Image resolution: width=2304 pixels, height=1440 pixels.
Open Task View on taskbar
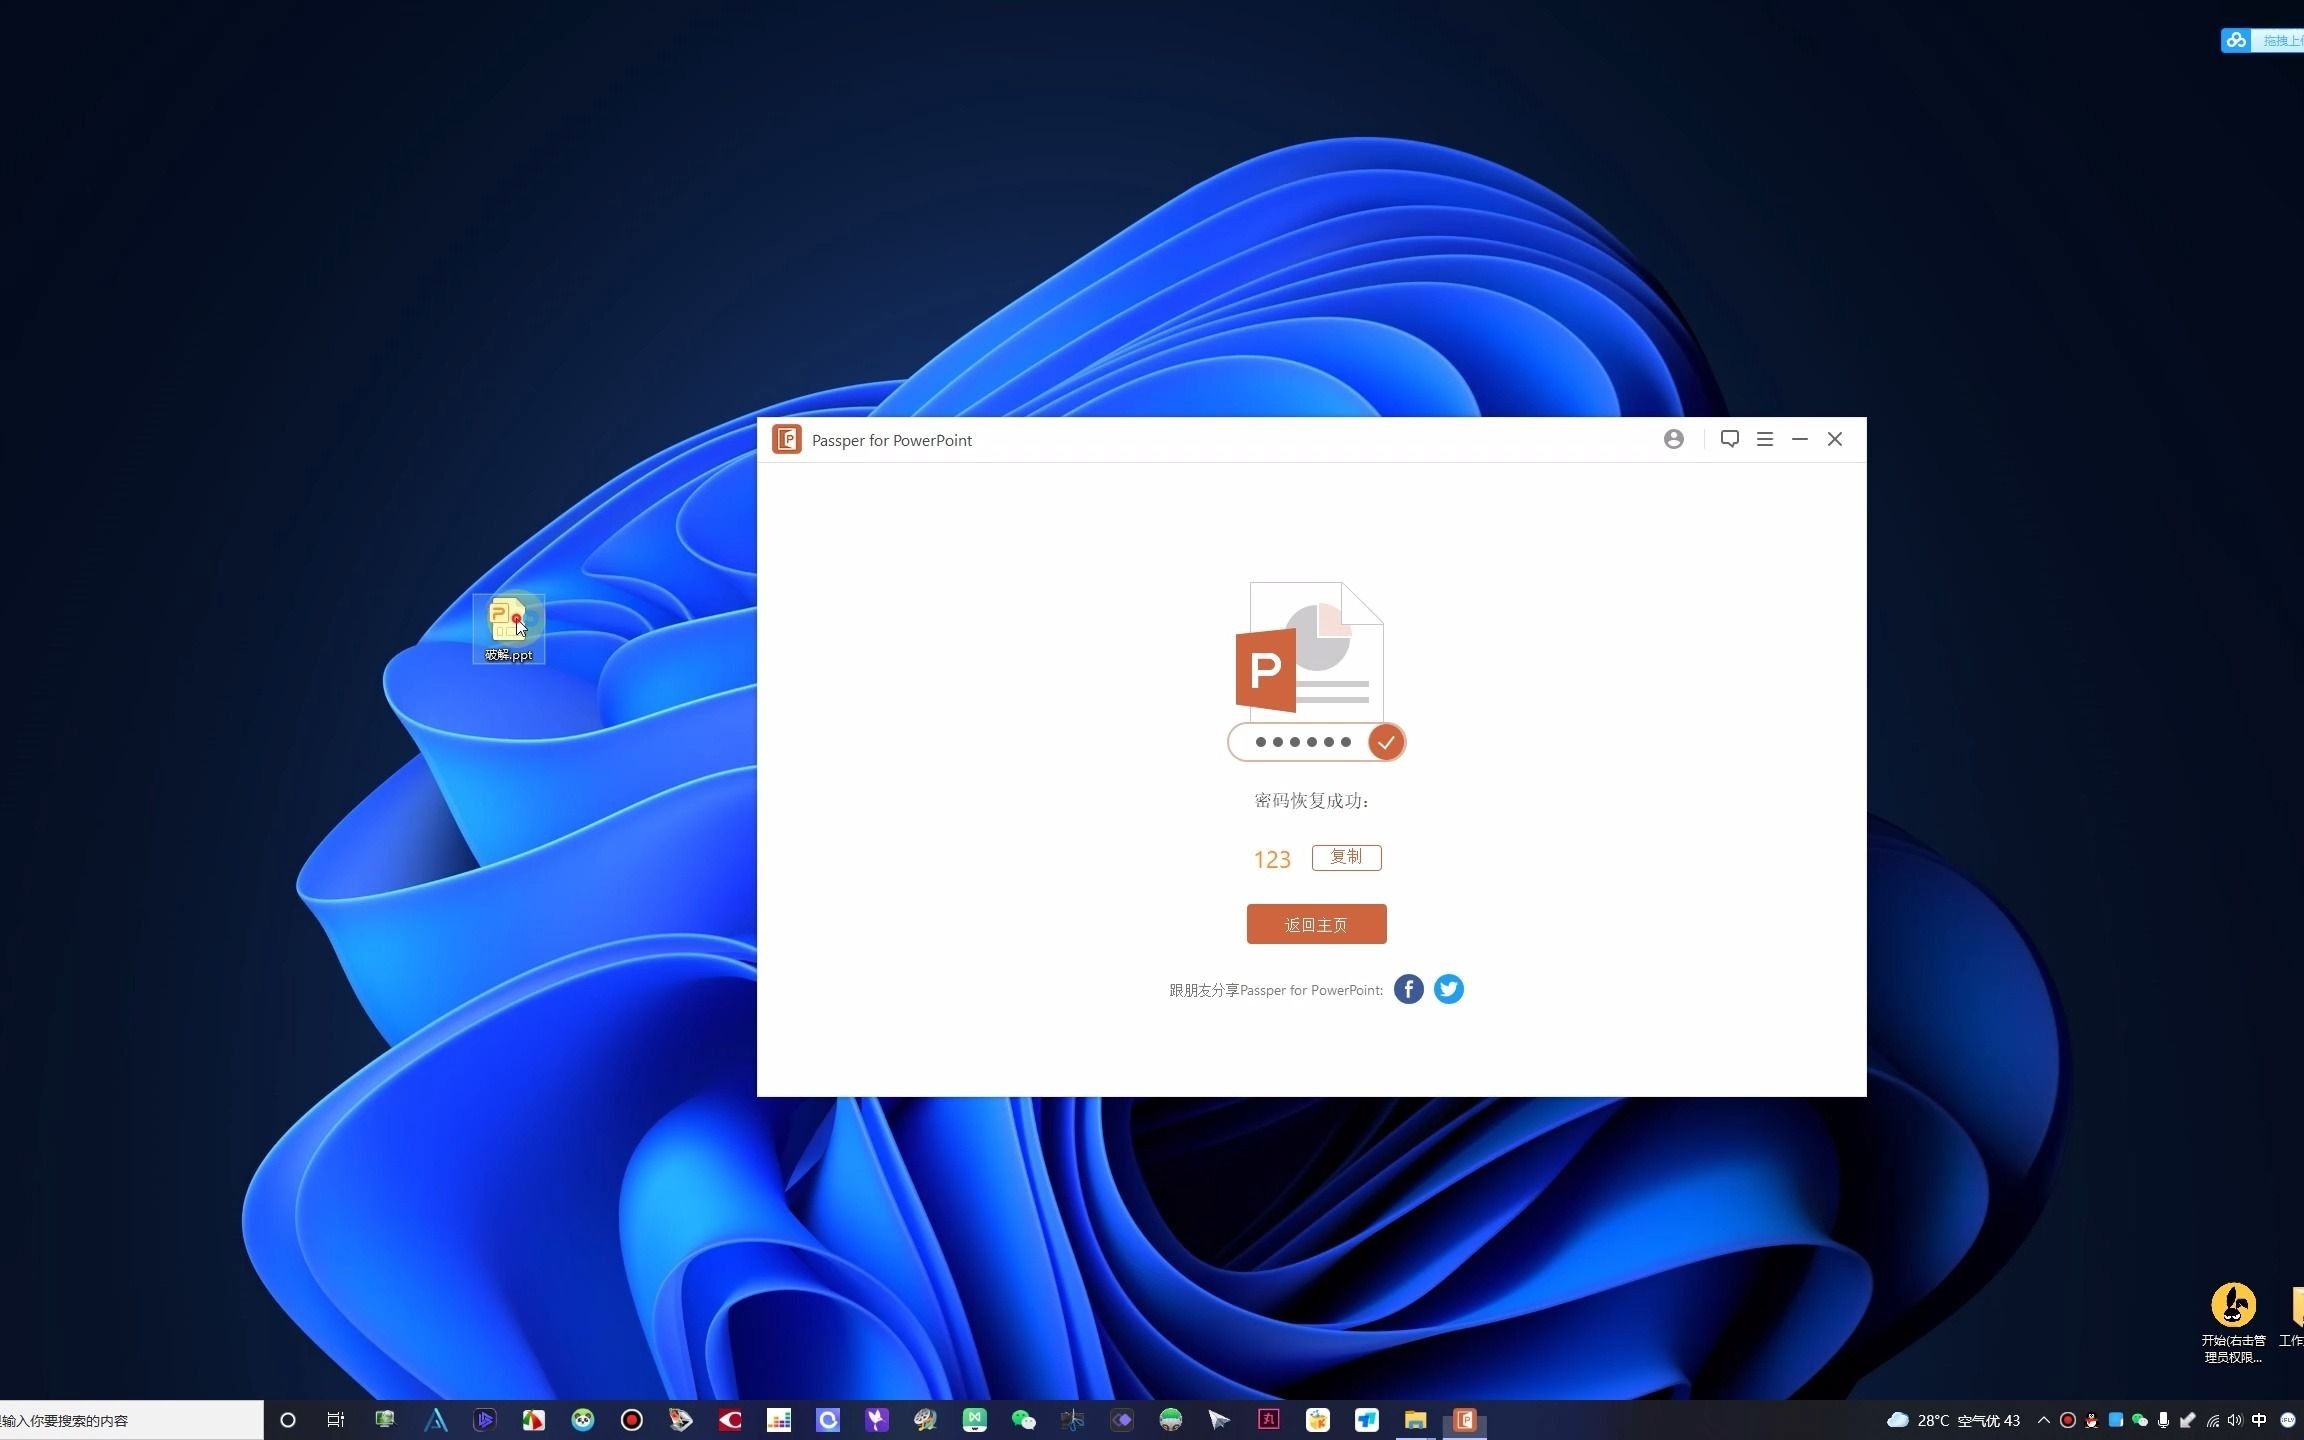pyautogui.click(x=336, y=1420)
